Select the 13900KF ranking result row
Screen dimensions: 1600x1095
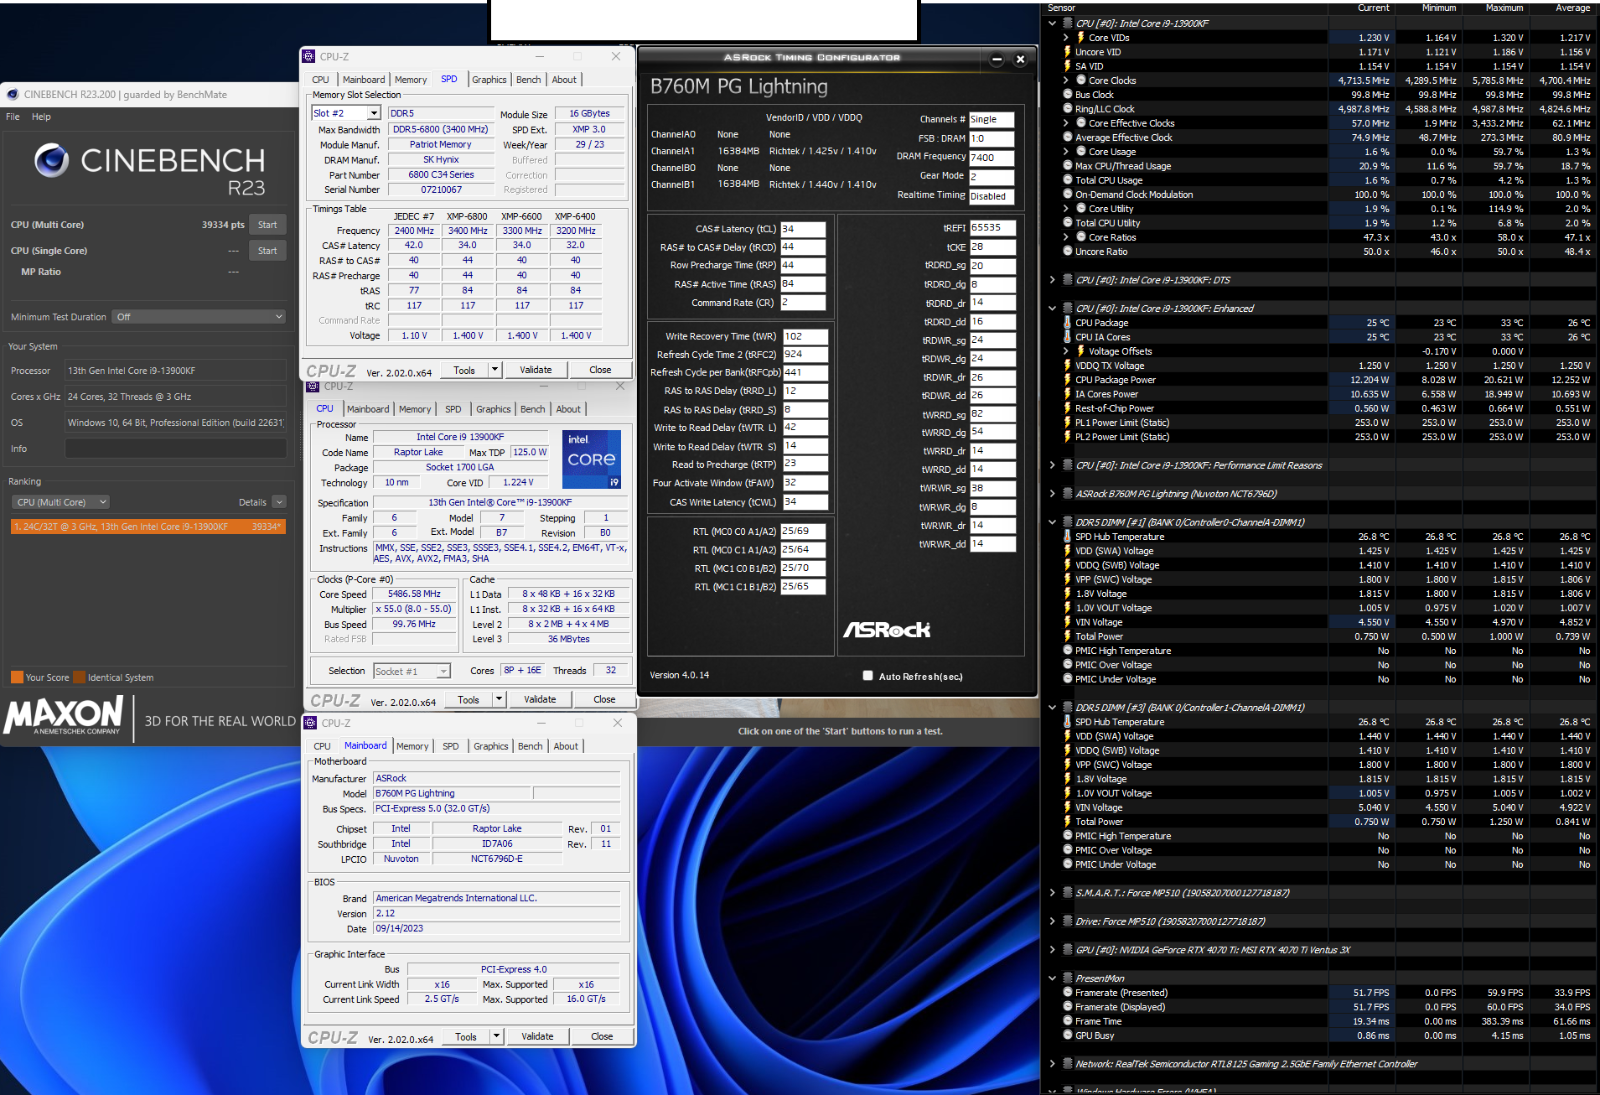[148, 526]
